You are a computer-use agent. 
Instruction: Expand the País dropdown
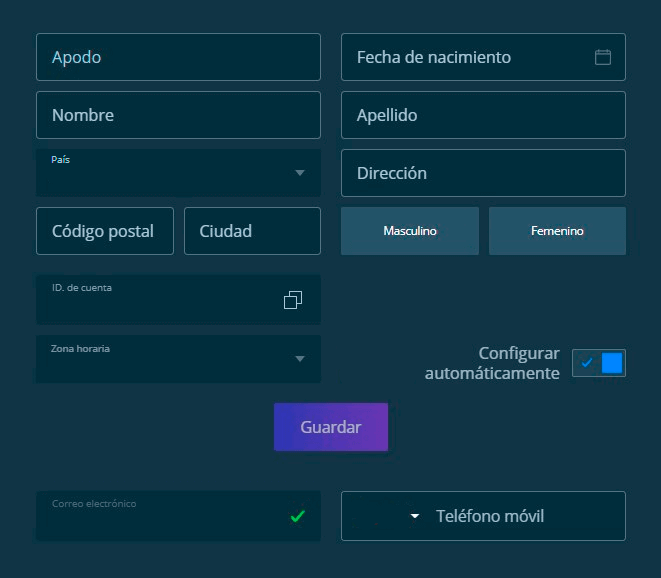299,173
